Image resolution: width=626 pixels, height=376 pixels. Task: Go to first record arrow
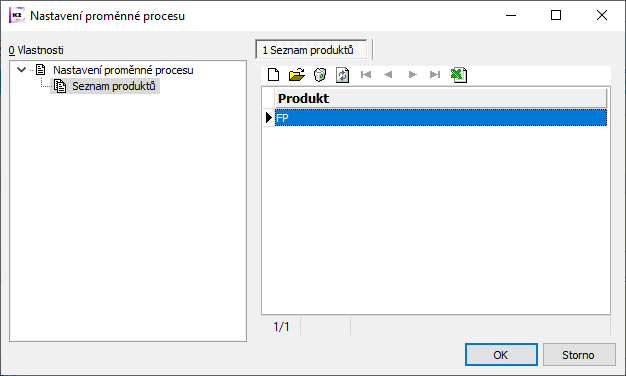pyautogui.click(x=366, y=75)
